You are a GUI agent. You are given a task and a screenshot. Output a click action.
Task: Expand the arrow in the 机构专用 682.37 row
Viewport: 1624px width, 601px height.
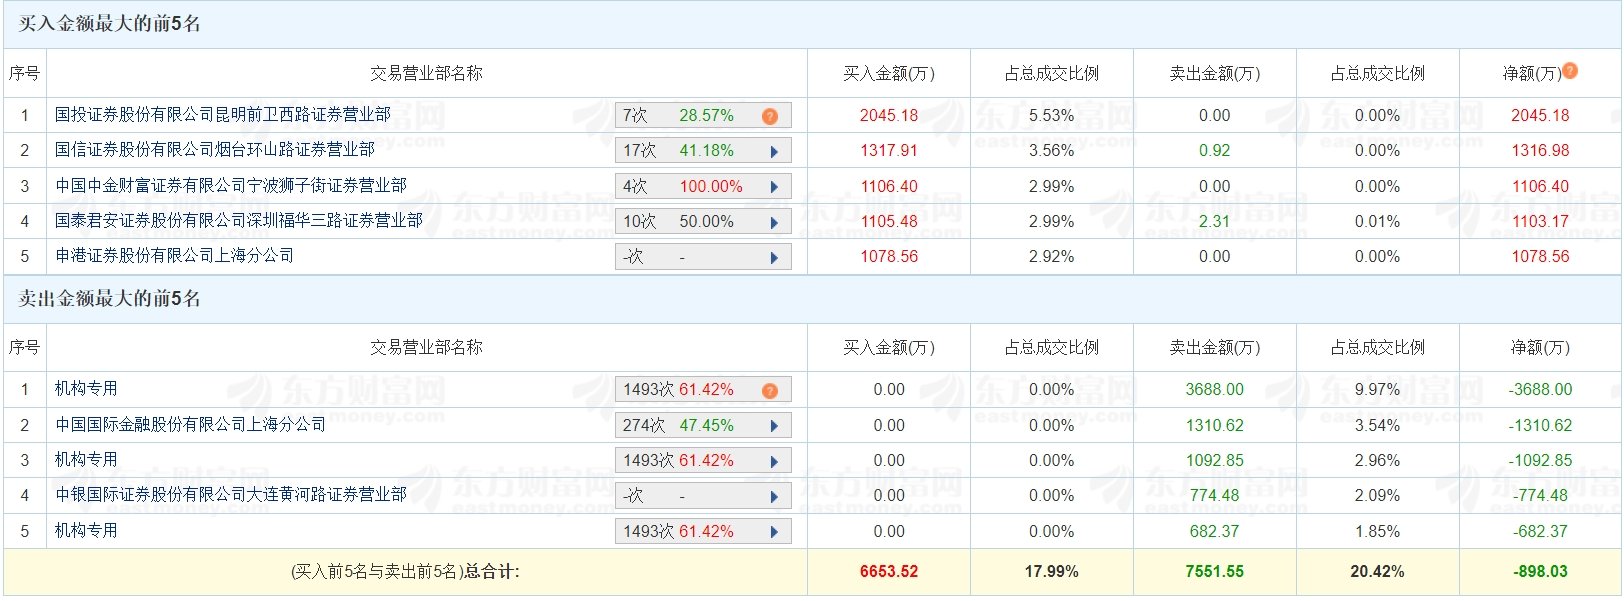[774, 532]
